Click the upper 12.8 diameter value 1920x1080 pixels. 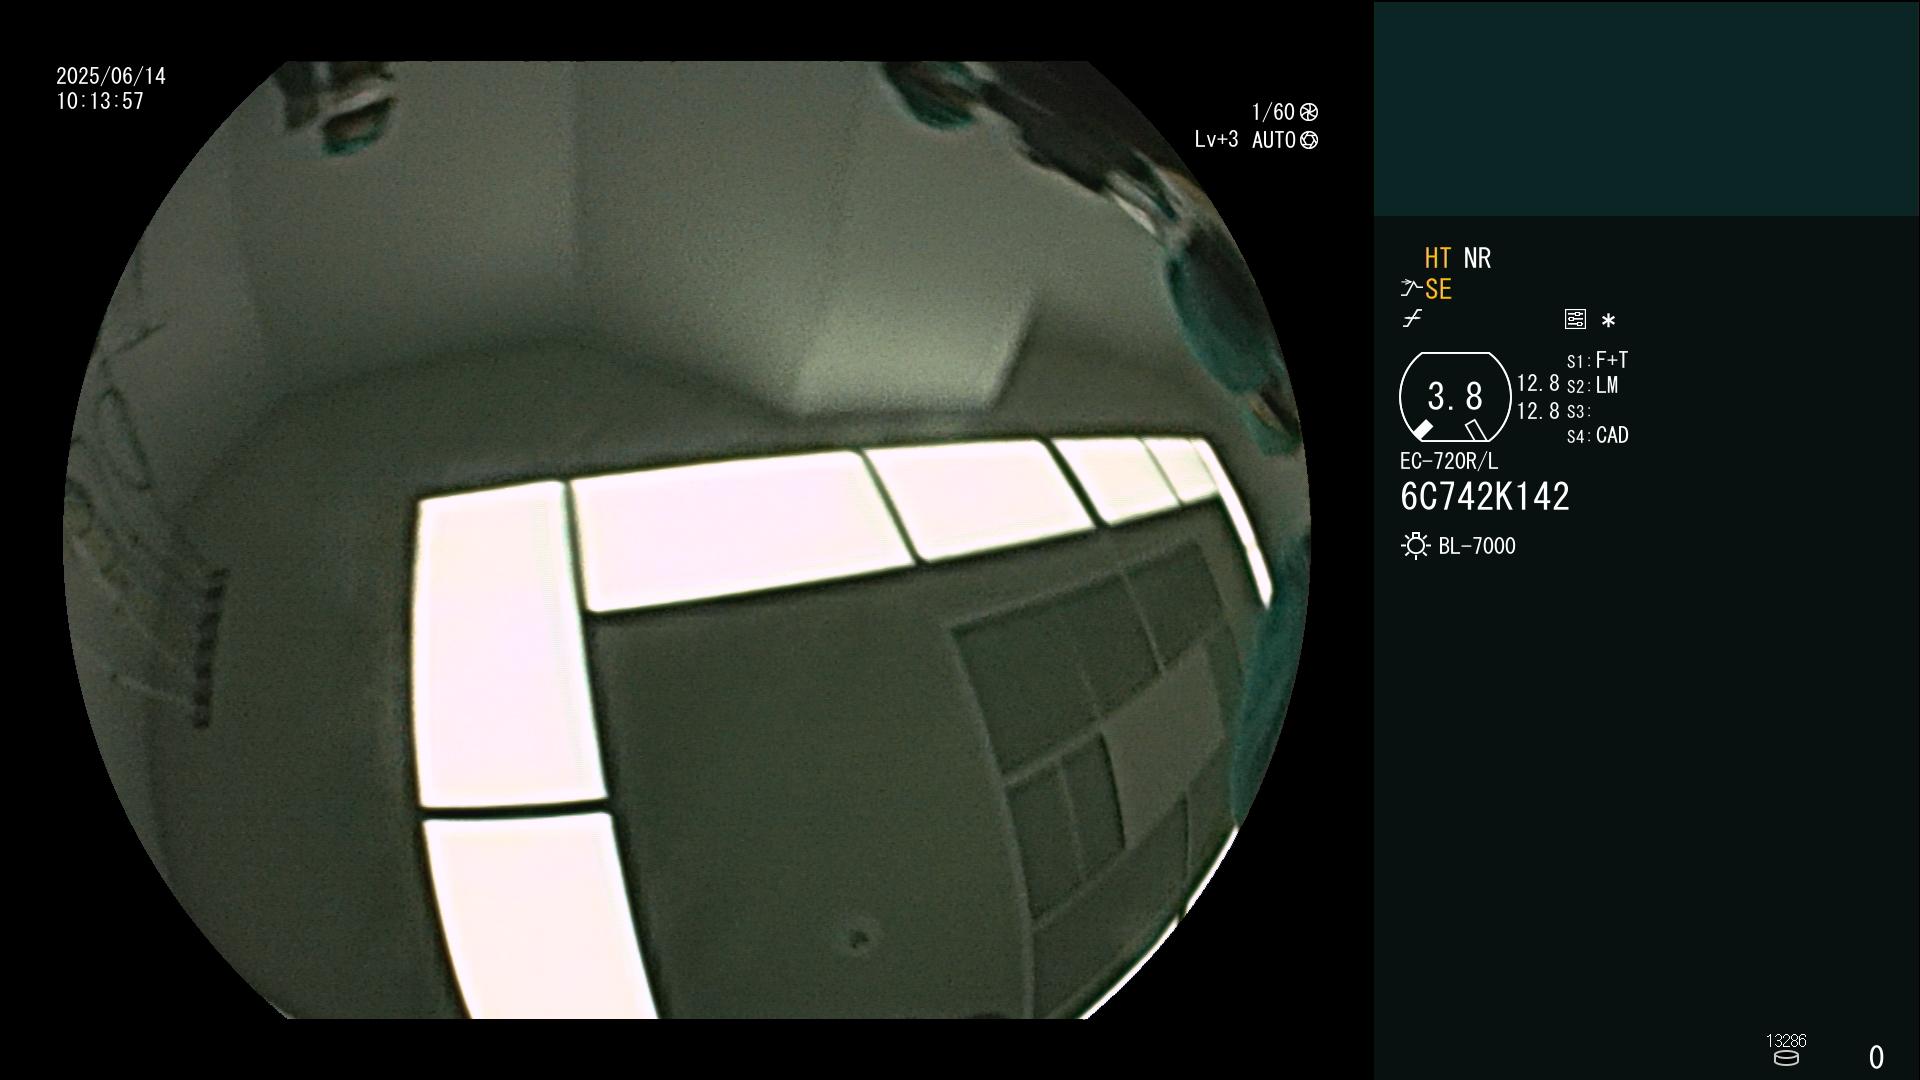click(1538, 383)
